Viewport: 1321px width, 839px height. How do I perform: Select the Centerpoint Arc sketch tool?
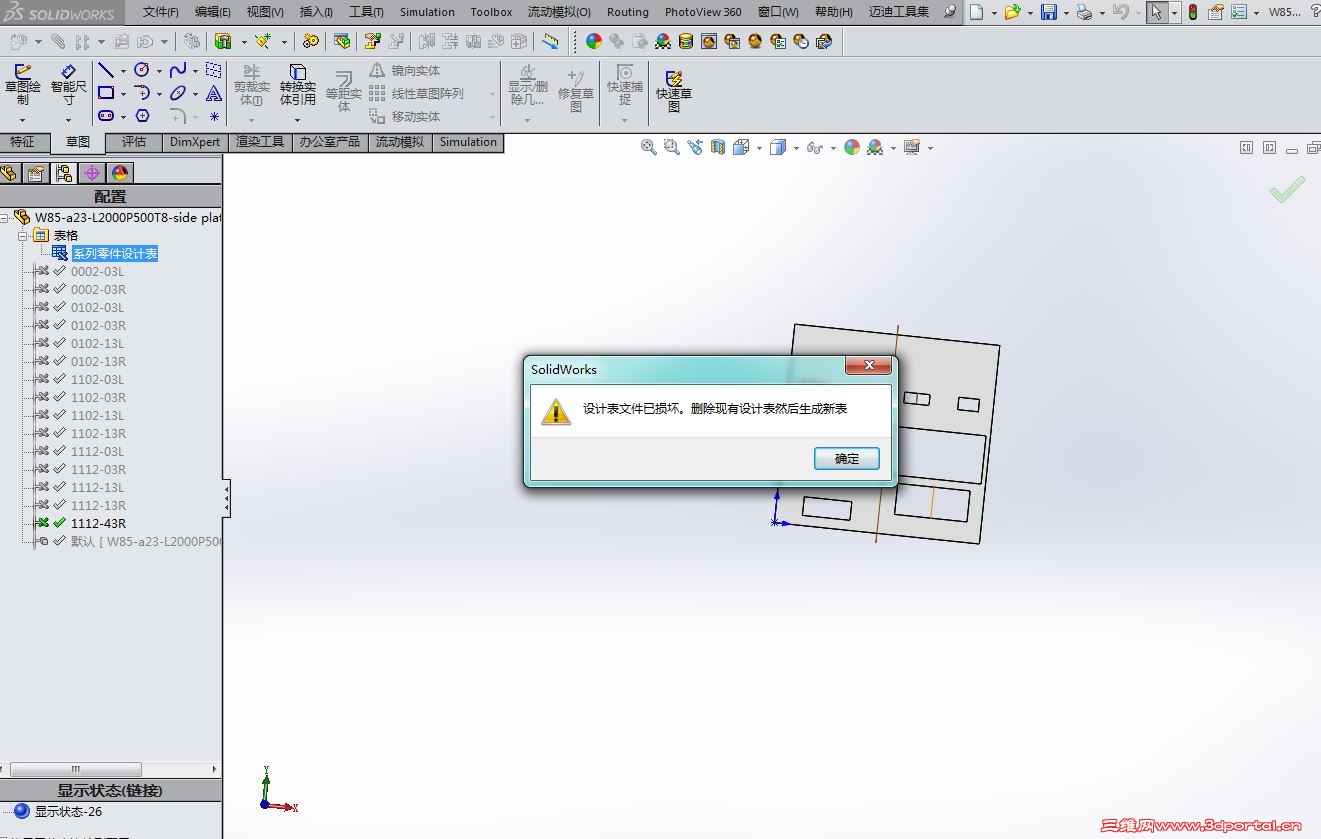142,93
